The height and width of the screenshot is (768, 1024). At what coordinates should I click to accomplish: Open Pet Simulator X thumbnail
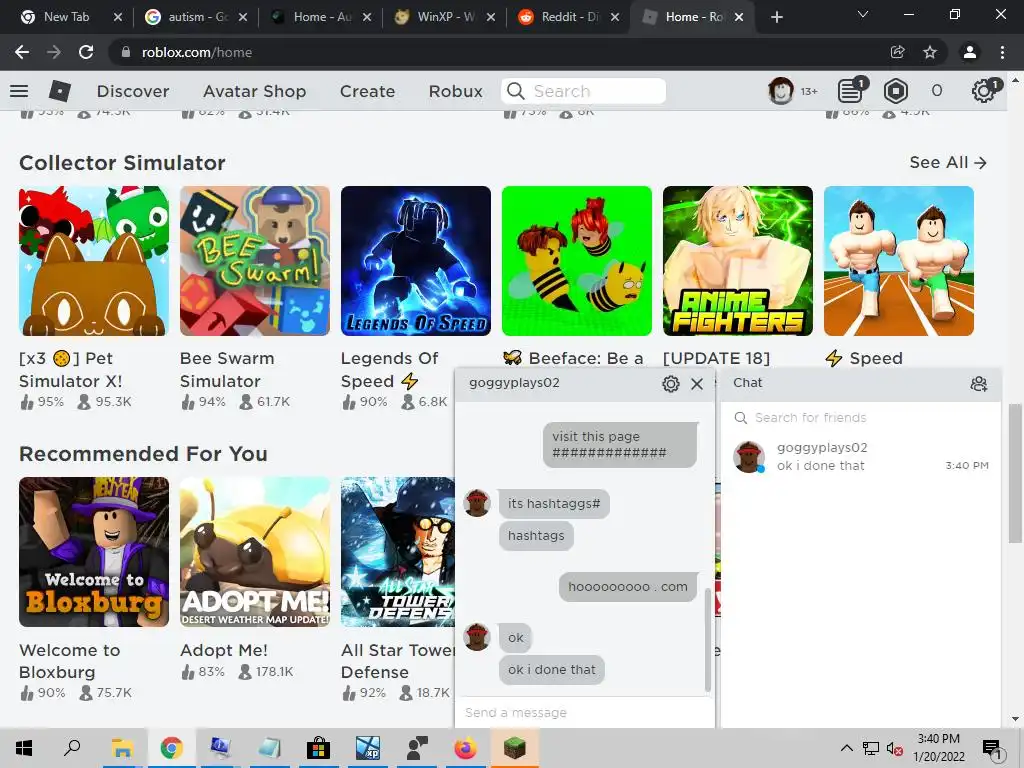click(94, 261)
